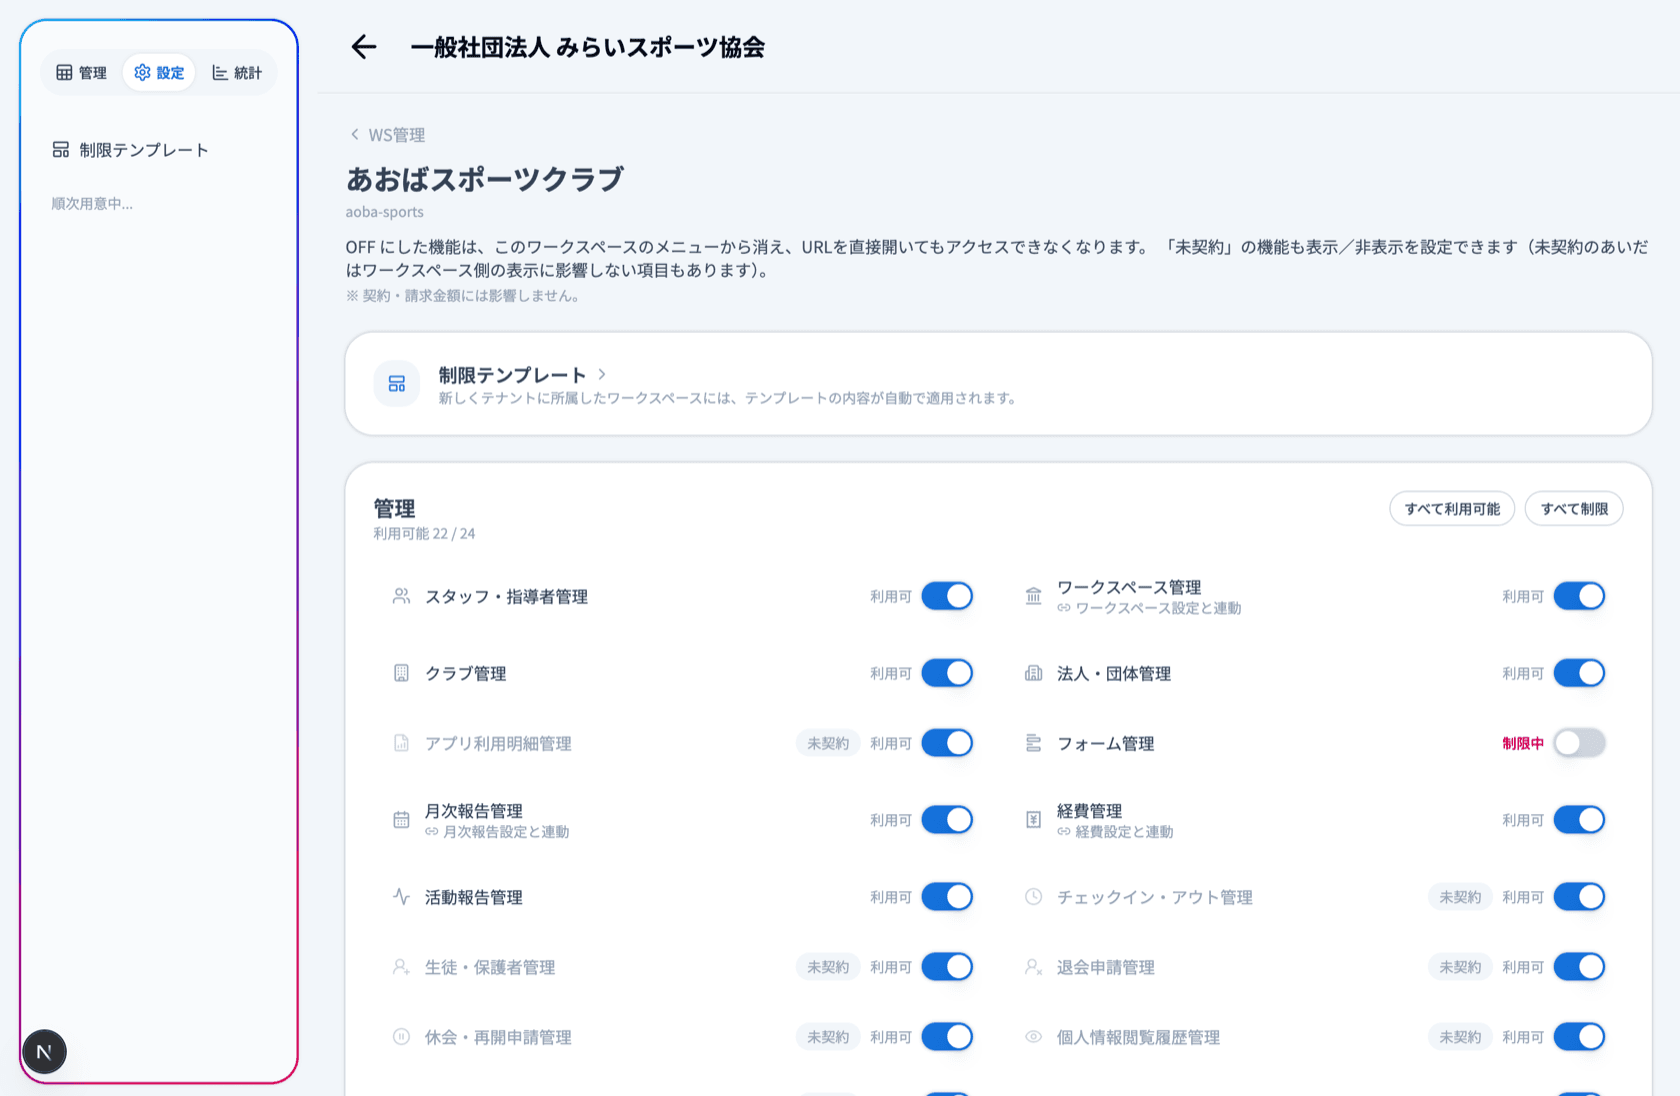Click the 未契約 badge on アプリ利用明細管理
This screenshot has width=1680, height=1096.
[x=828, y=743]
